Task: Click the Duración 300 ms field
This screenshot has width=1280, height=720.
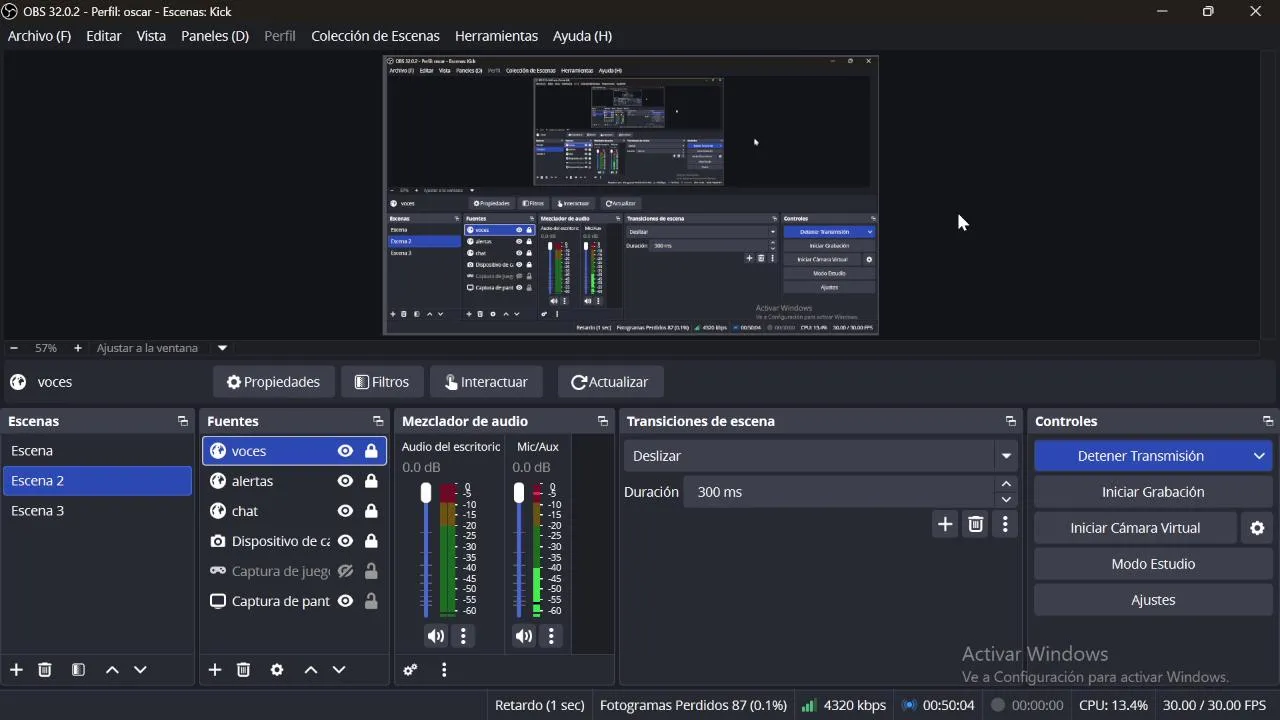Action: [840, 492]
